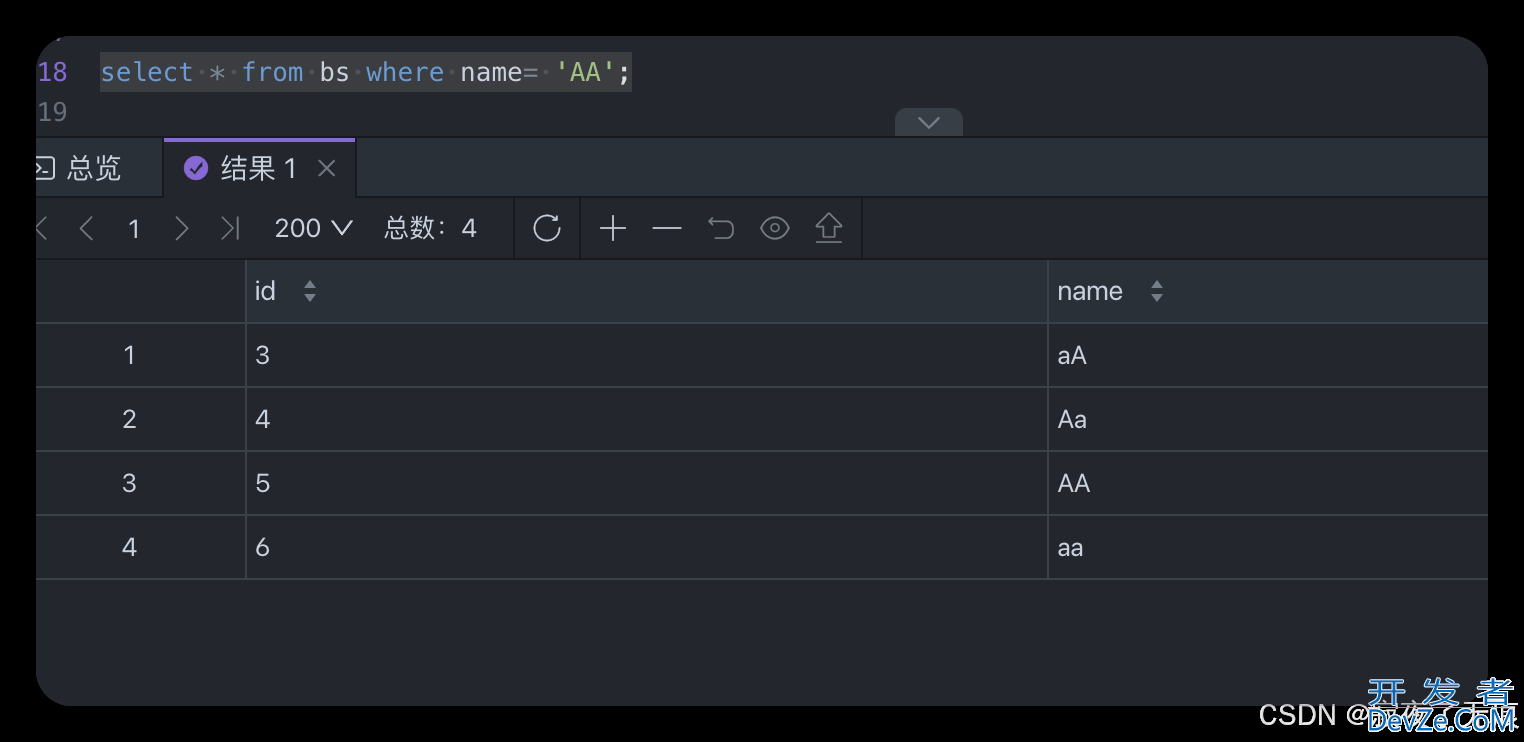Add a new row with plus icon
Viewport: 1524px width, 742px height.
[x=613, y=228]
